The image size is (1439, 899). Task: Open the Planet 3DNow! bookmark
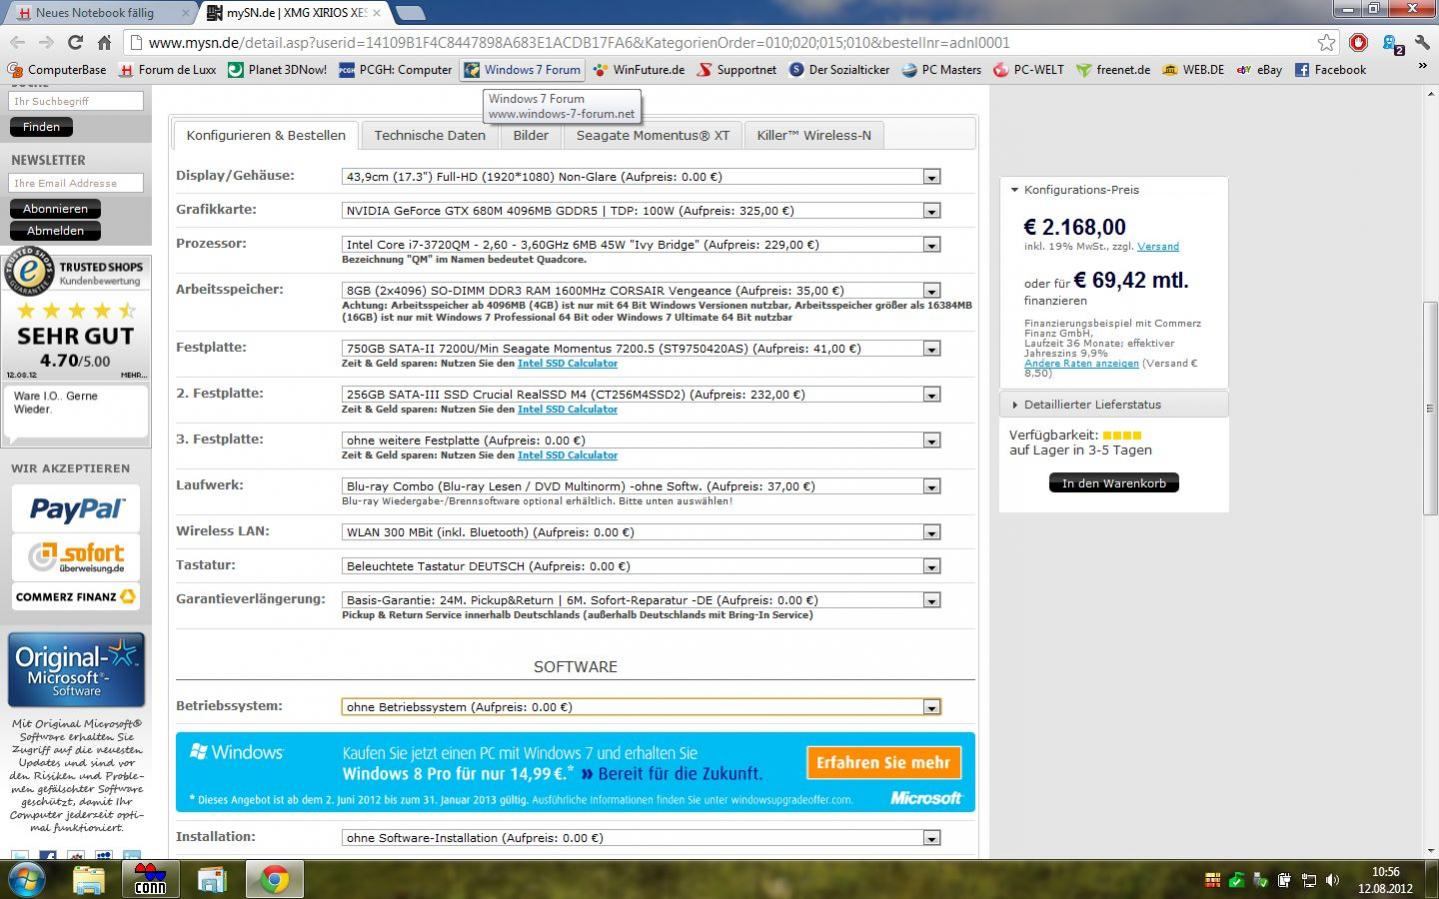point(277,70)
